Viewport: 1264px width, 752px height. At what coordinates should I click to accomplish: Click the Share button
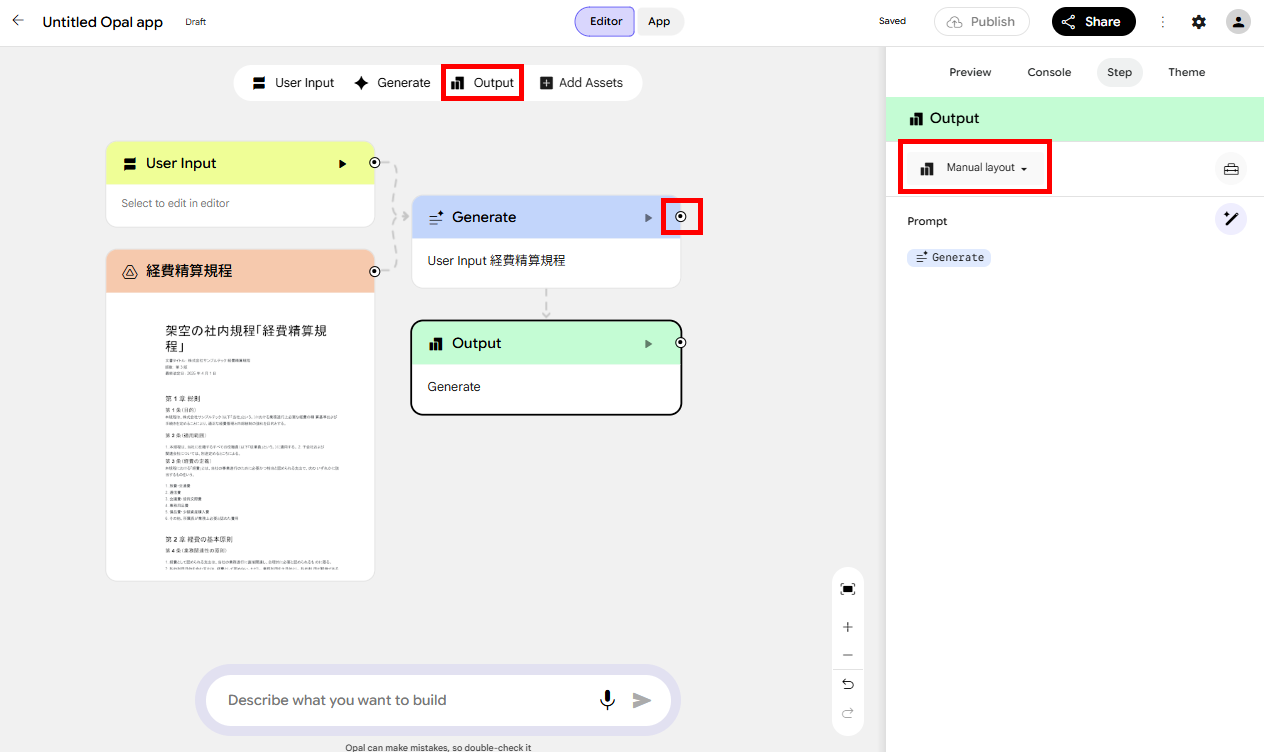point(1093,22)
